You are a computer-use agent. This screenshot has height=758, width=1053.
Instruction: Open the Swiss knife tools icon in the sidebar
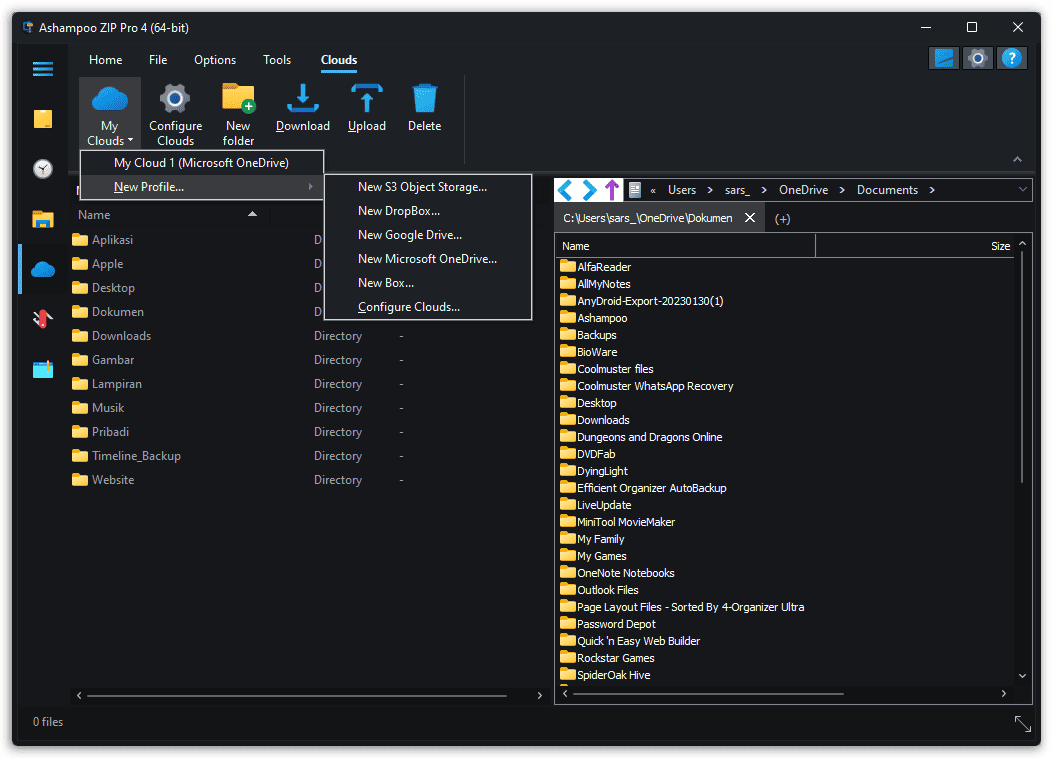coord(43,318)
